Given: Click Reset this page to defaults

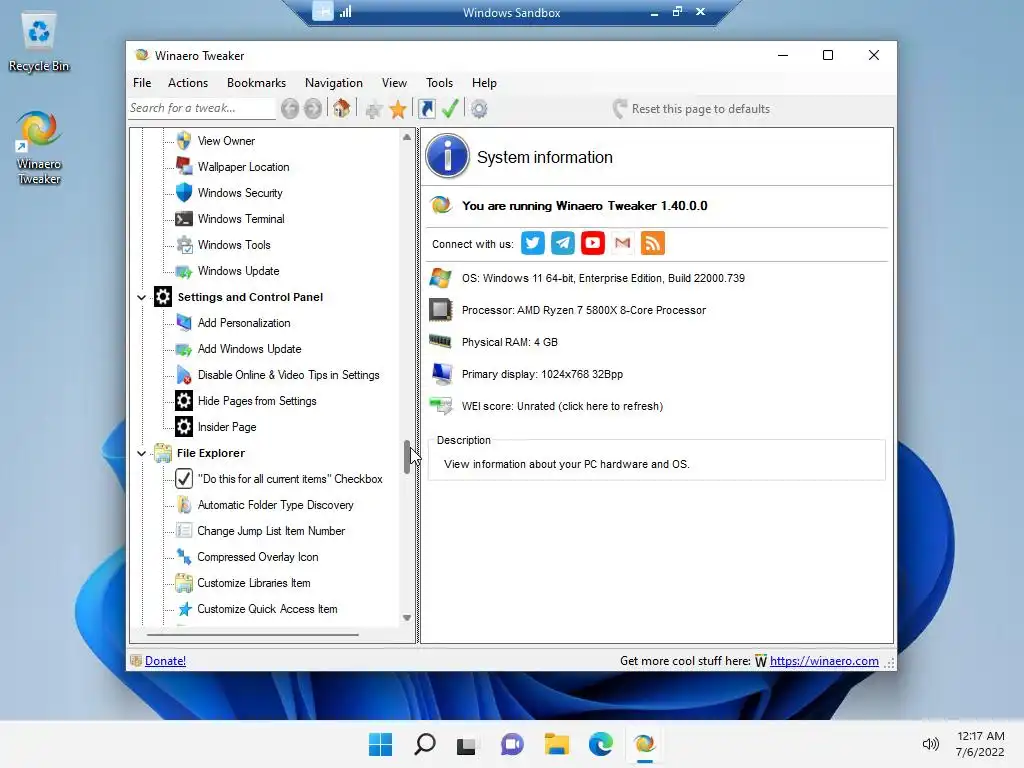Looking at the screenshot, I should pyautogui.click(x=692, y=109).
